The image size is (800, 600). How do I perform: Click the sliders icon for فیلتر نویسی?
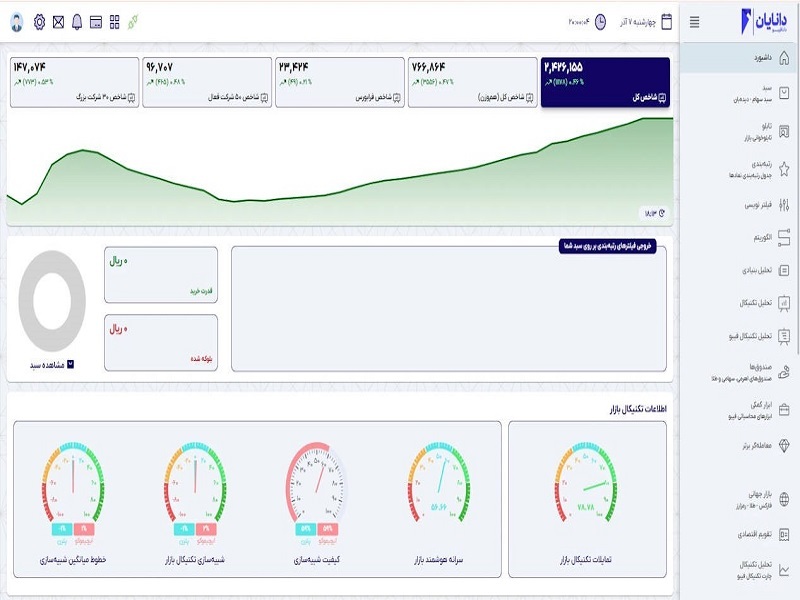(x=784, y=205)
